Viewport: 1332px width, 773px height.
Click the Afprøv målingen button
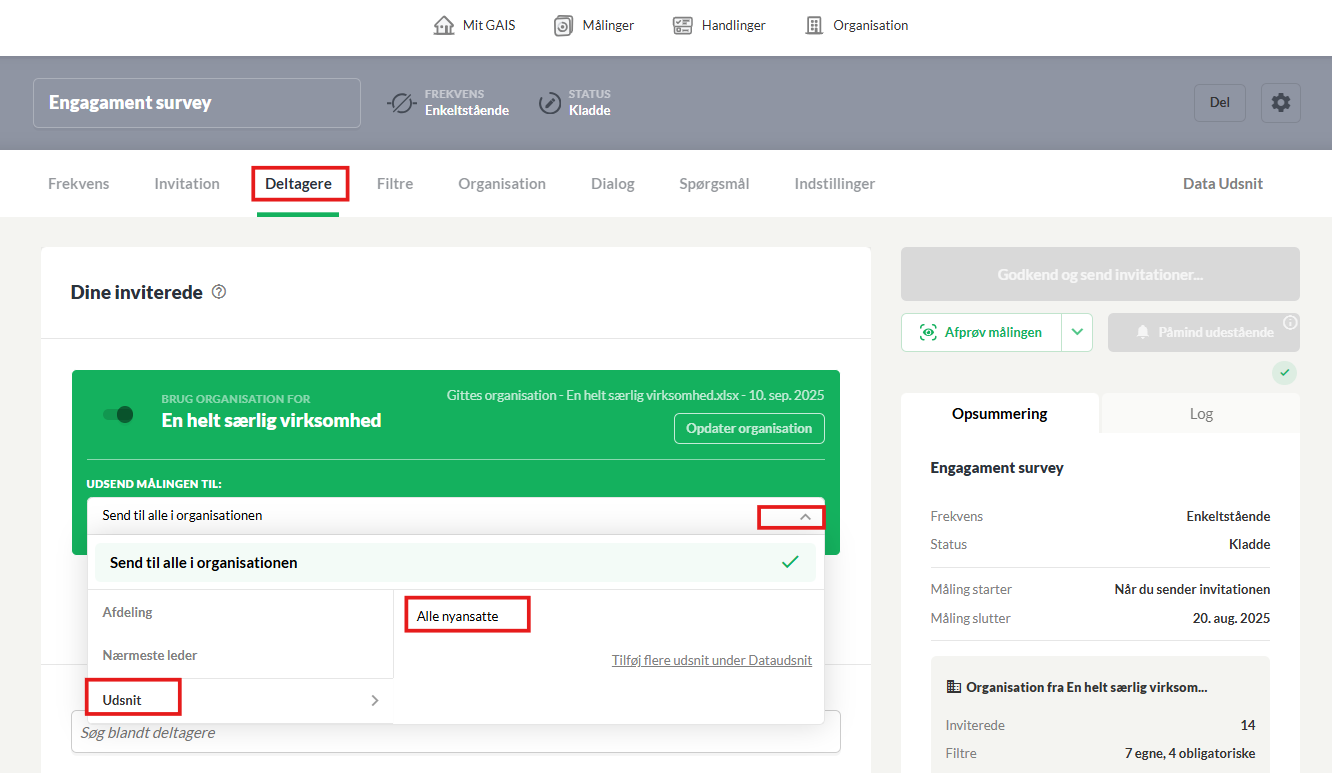click(981, 332)
